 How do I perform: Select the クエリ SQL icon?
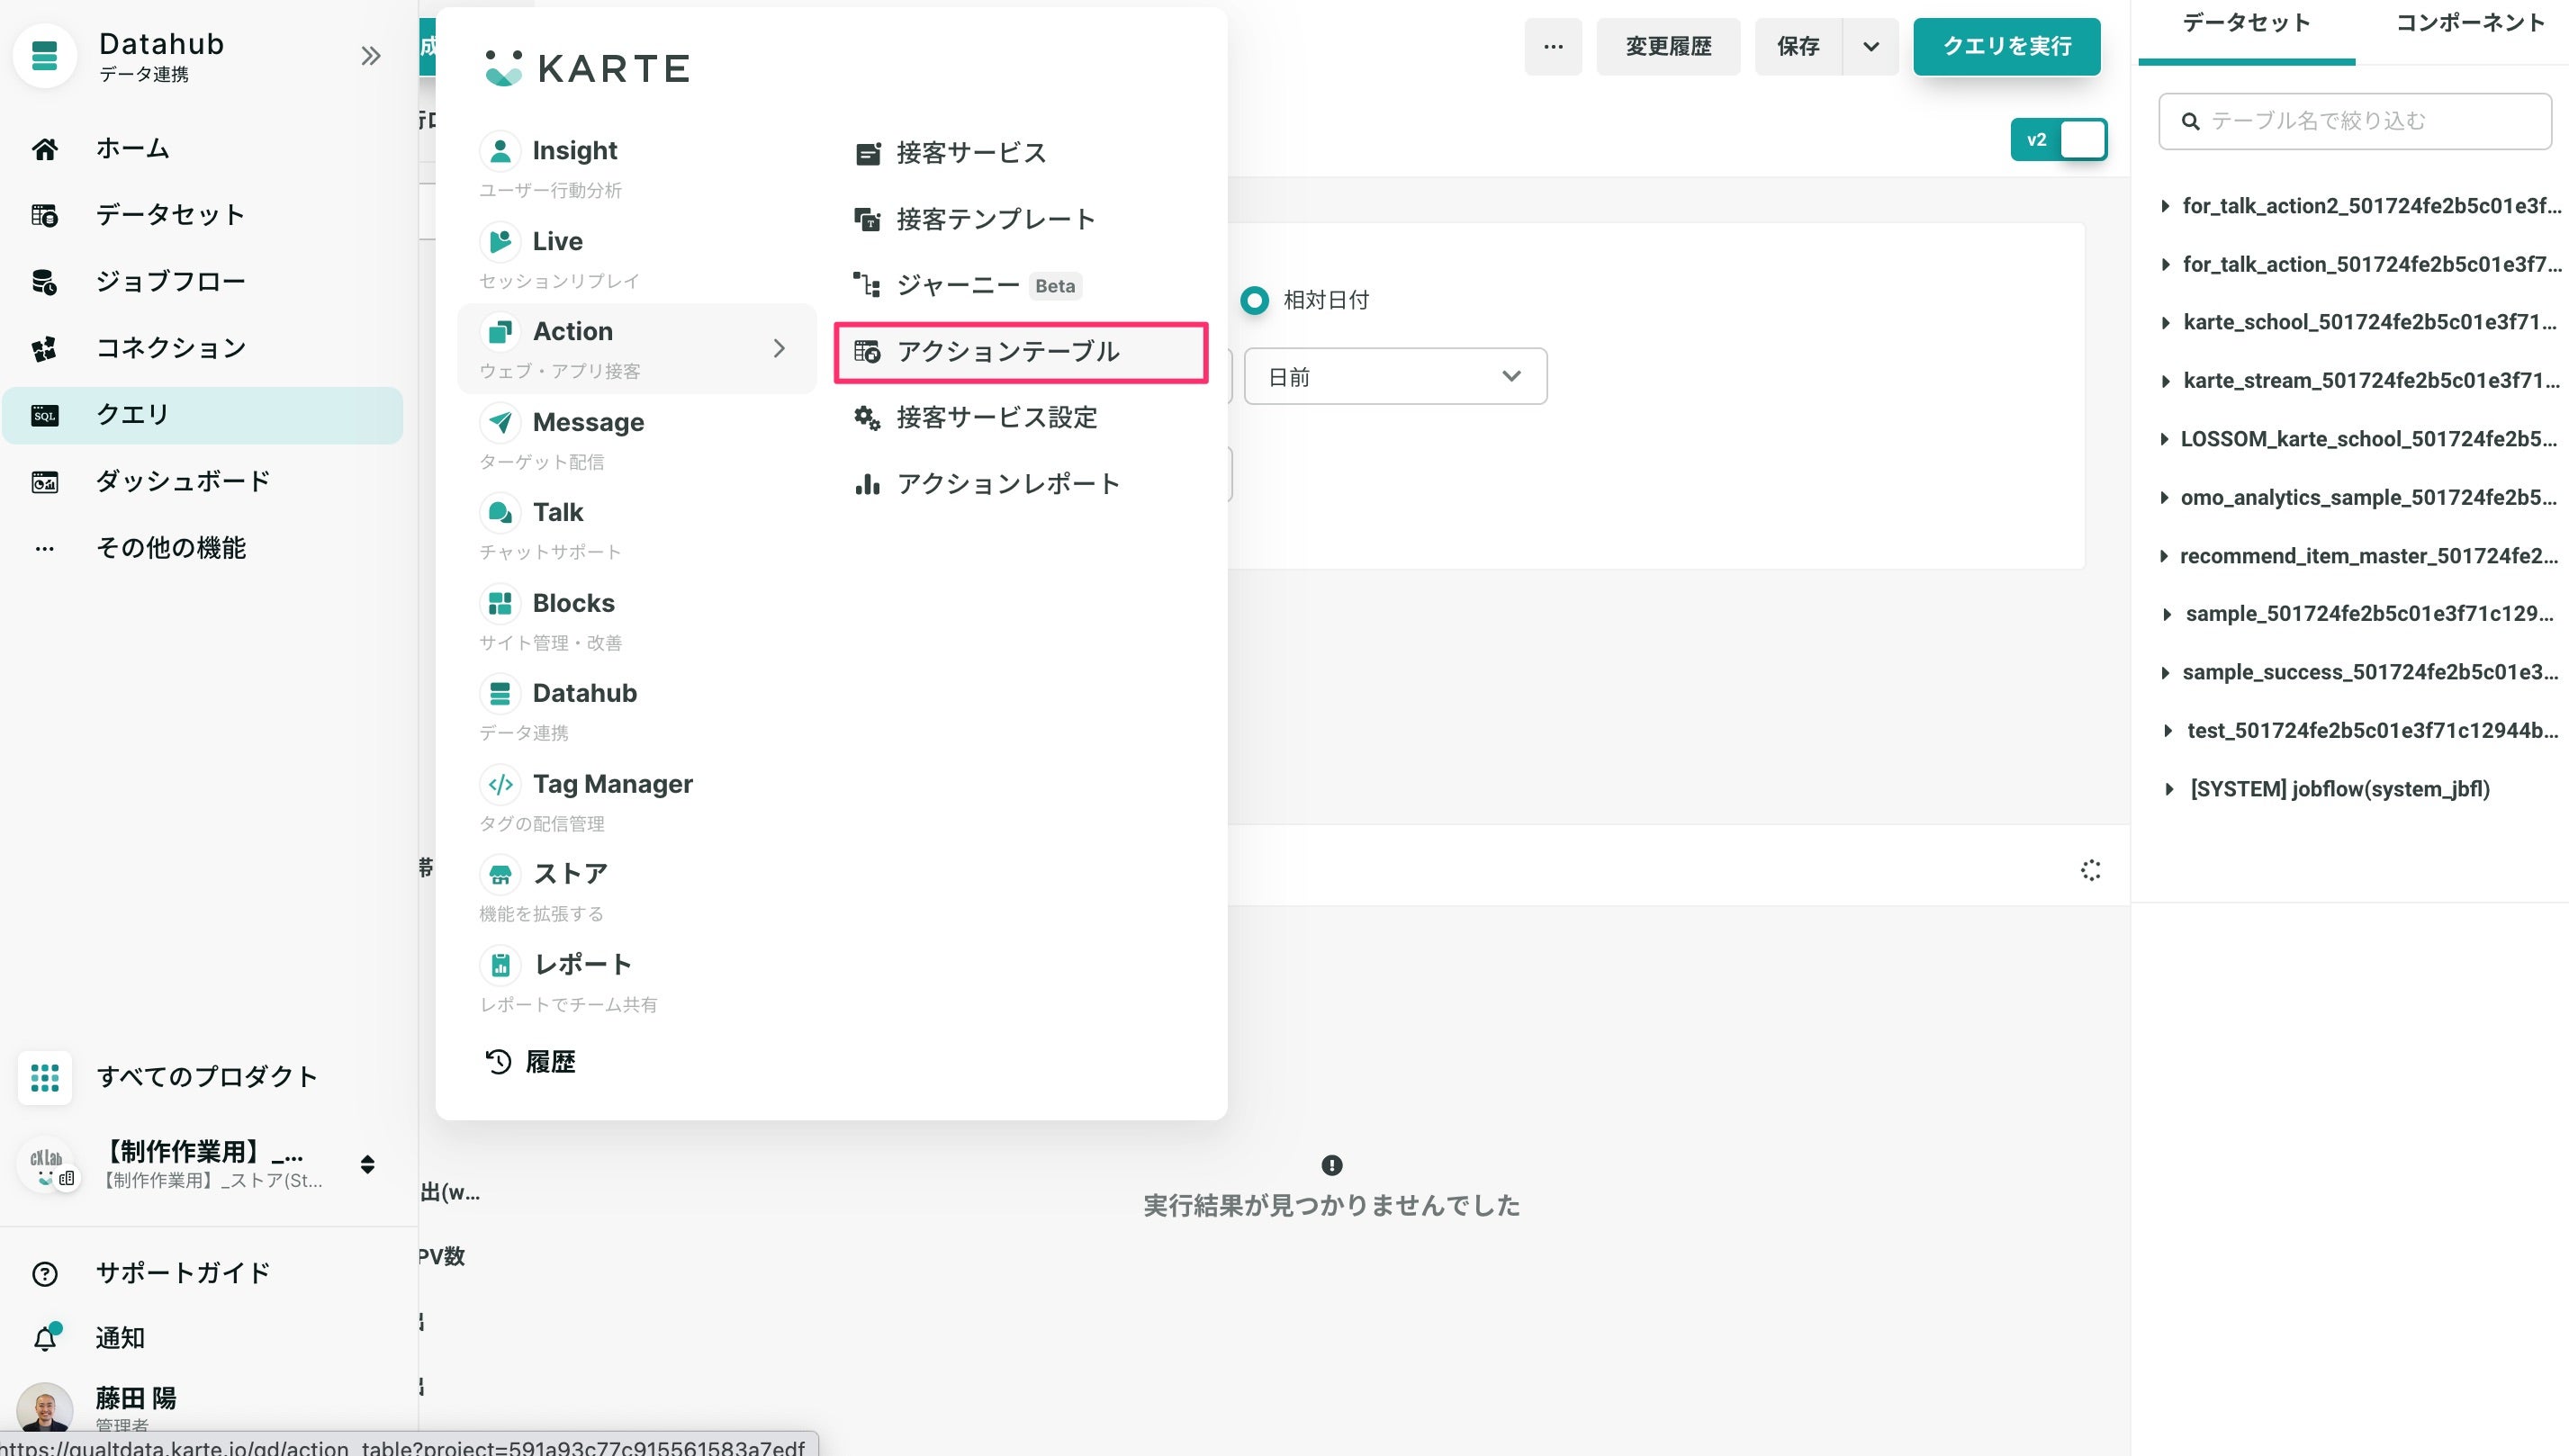click(x=44, y=415)
